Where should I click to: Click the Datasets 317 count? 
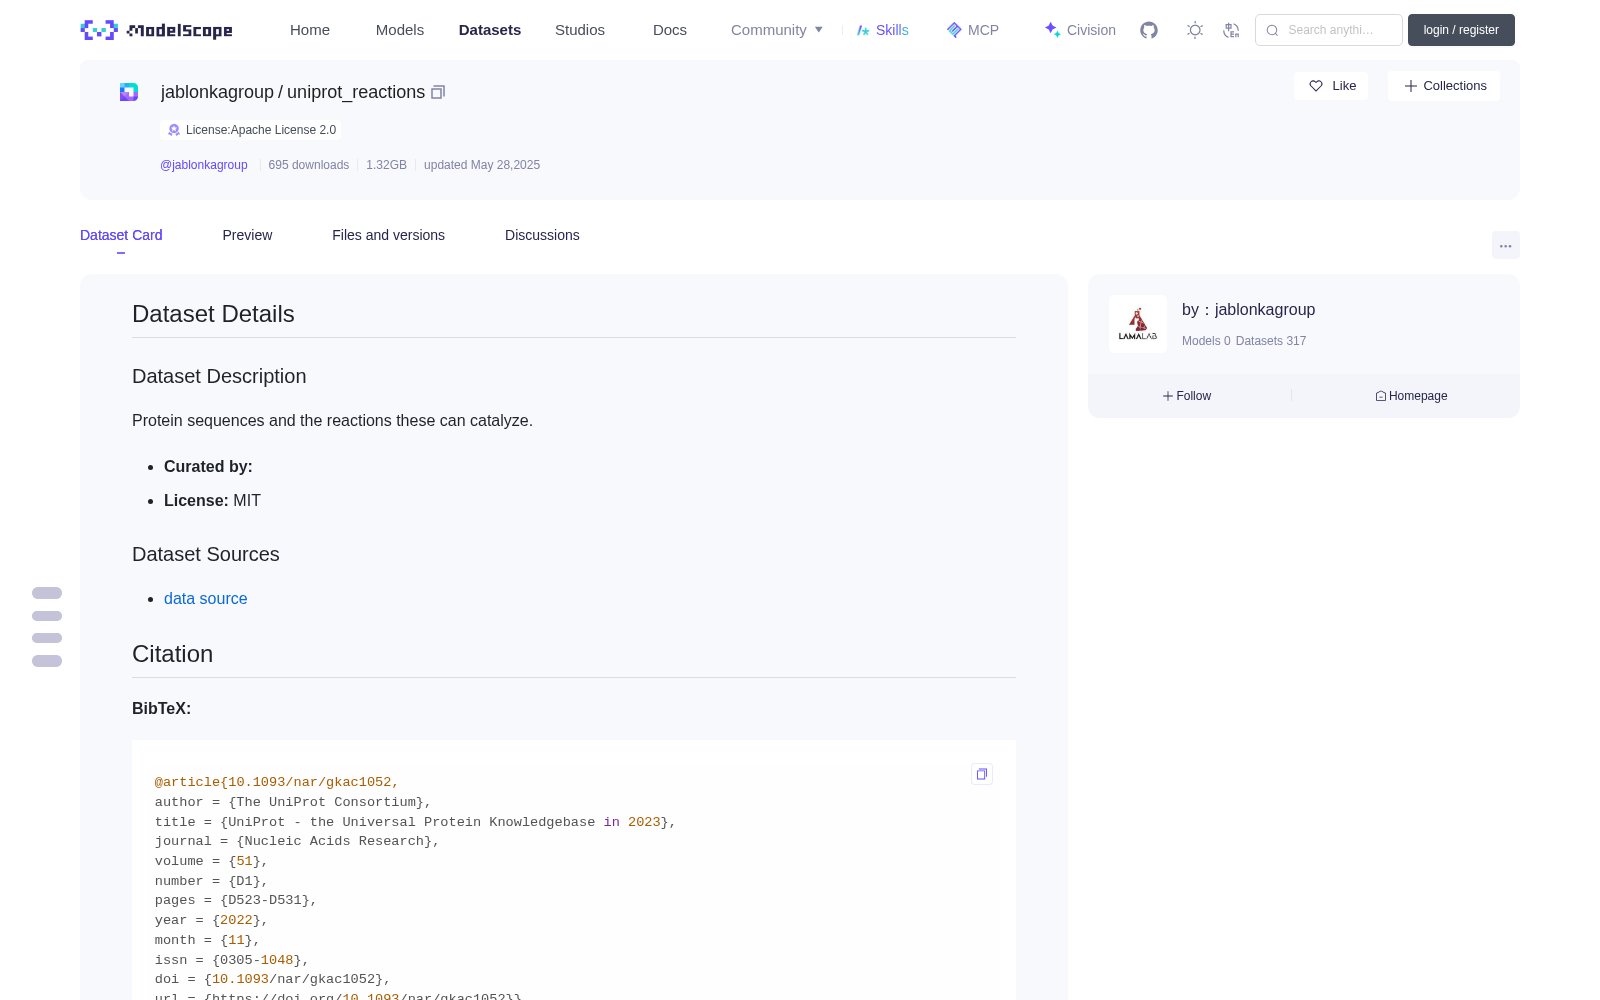click(1271, 341)
